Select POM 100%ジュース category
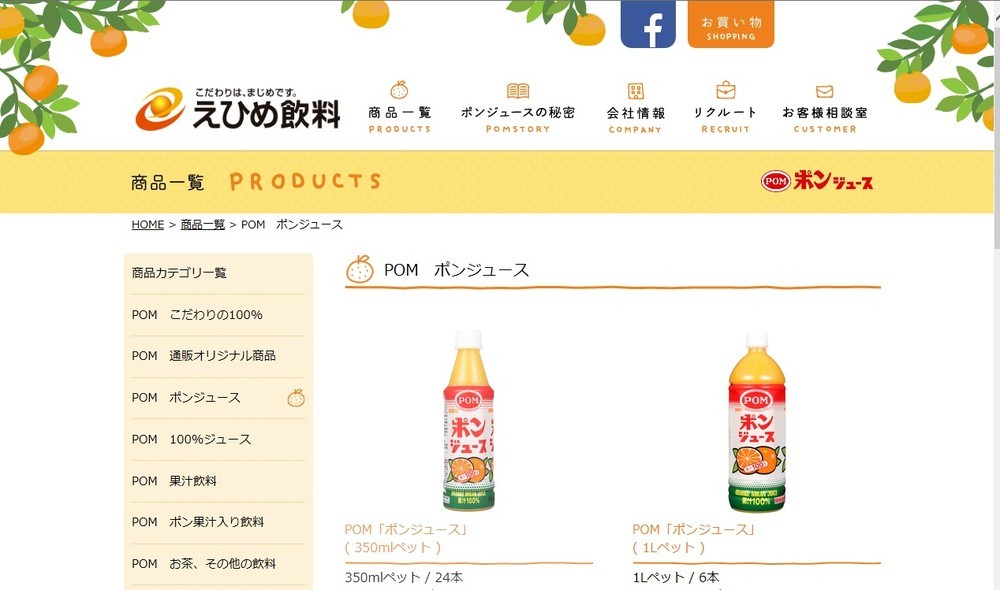The height and width of the screenshot is (590, 1000). point(218,439)
